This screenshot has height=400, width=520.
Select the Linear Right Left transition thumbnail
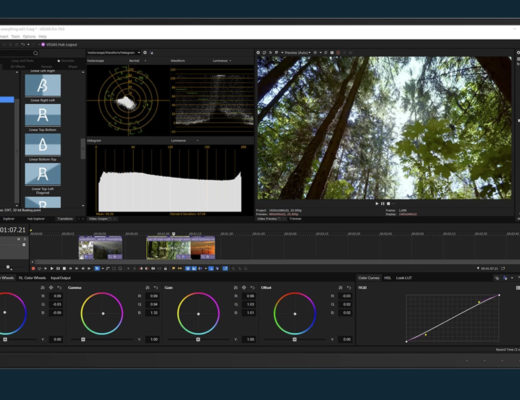43,86
